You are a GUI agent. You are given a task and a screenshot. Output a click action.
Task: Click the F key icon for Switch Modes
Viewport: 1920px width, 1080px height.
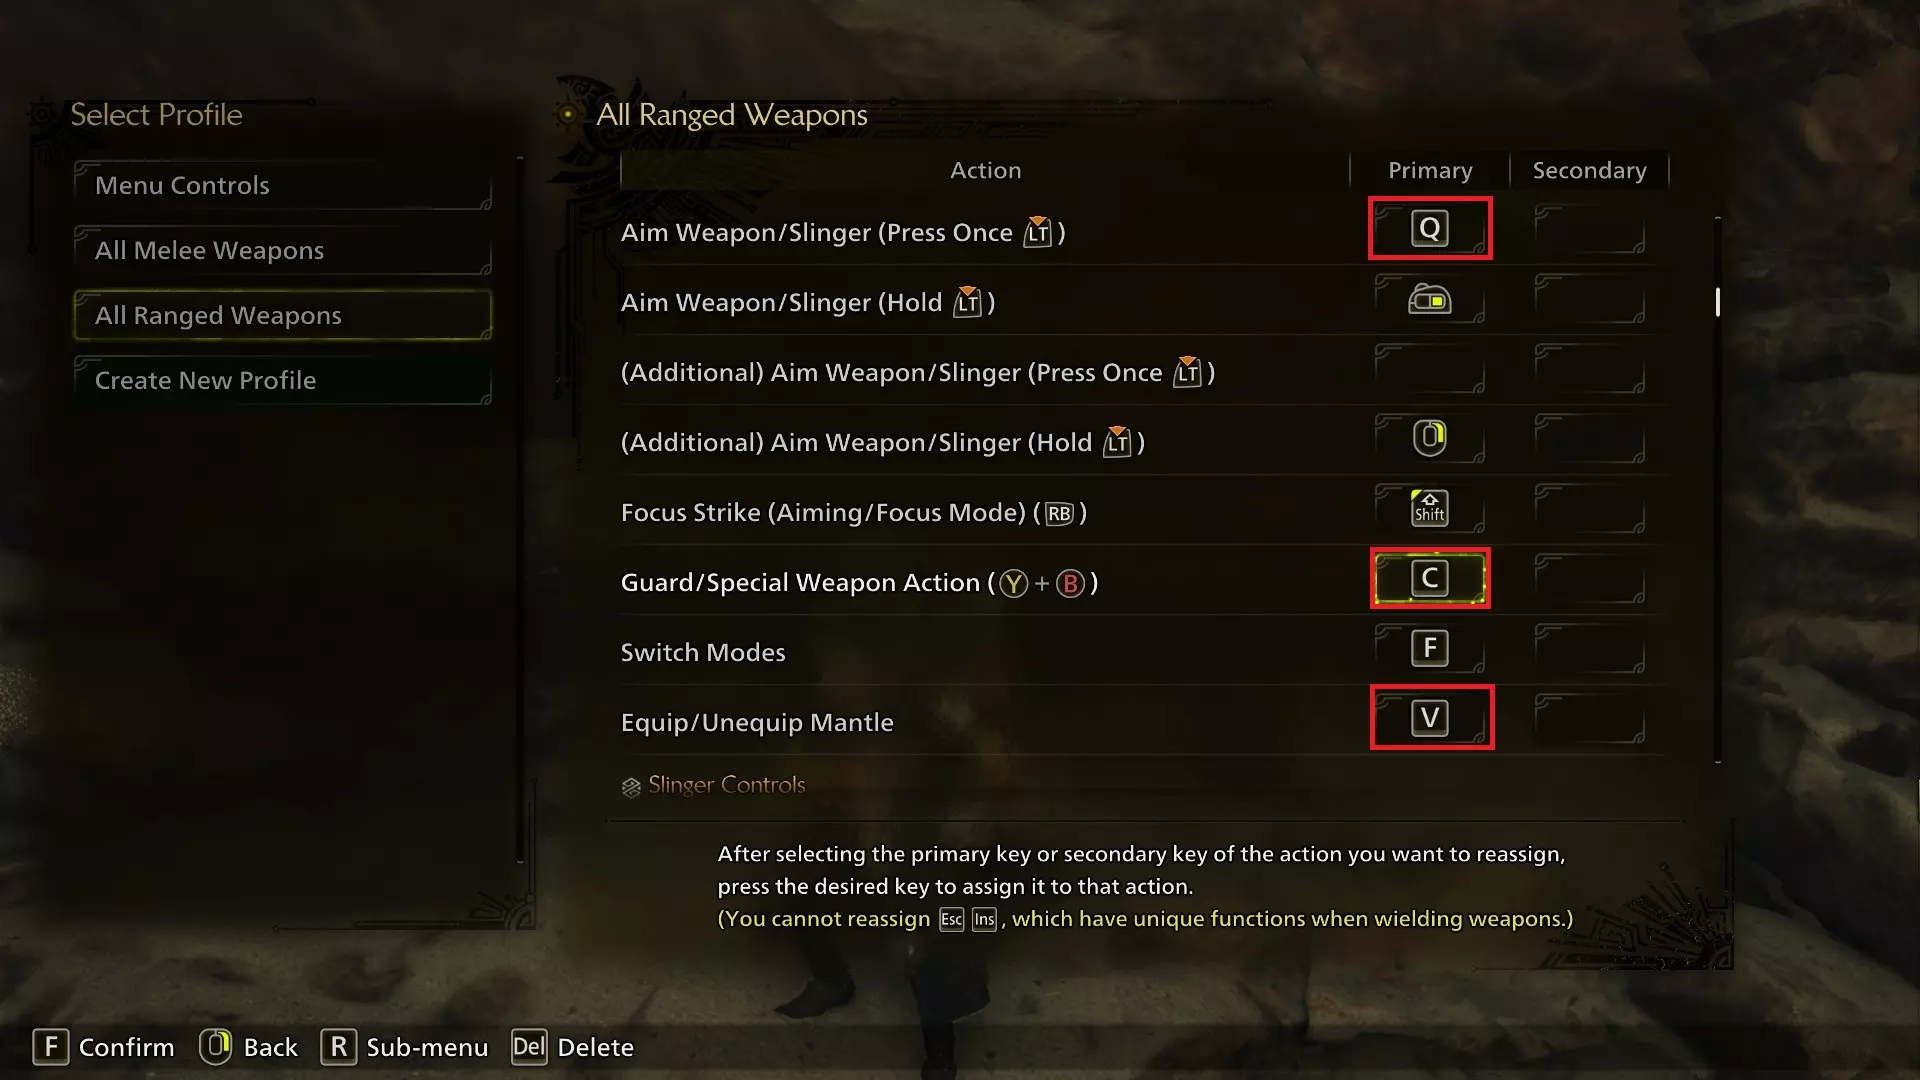coord(1430,648)
